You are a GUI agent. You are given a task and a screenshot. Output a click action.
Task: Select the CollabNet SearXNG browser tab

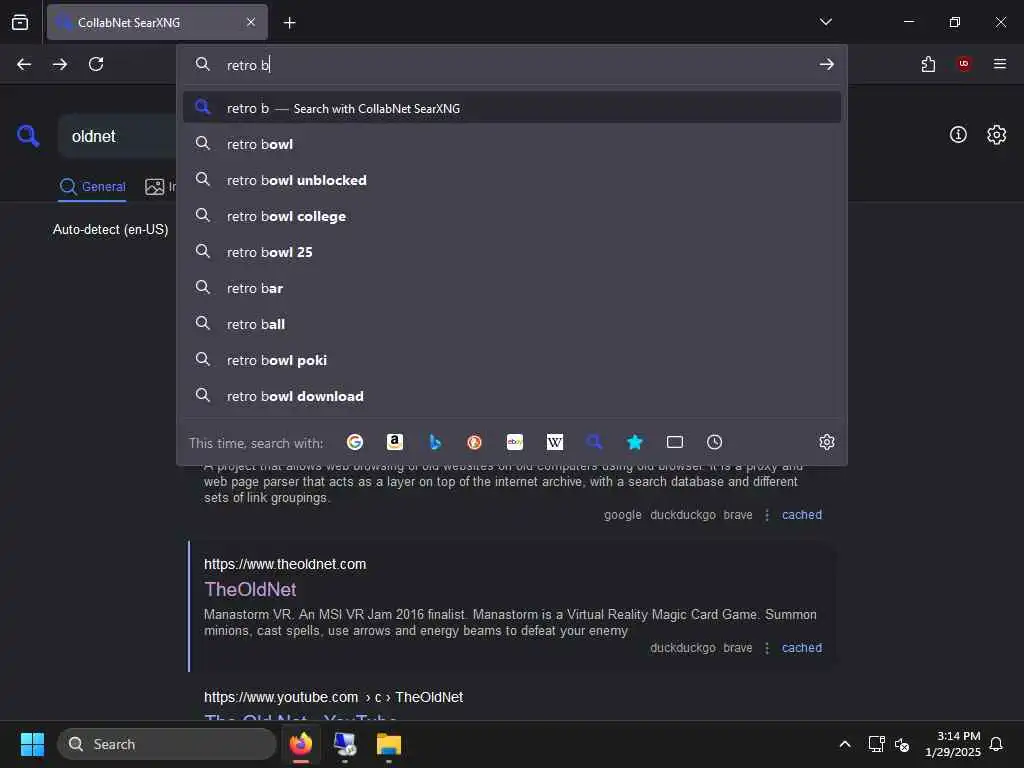pyautogui.click(x=157, y=22)
